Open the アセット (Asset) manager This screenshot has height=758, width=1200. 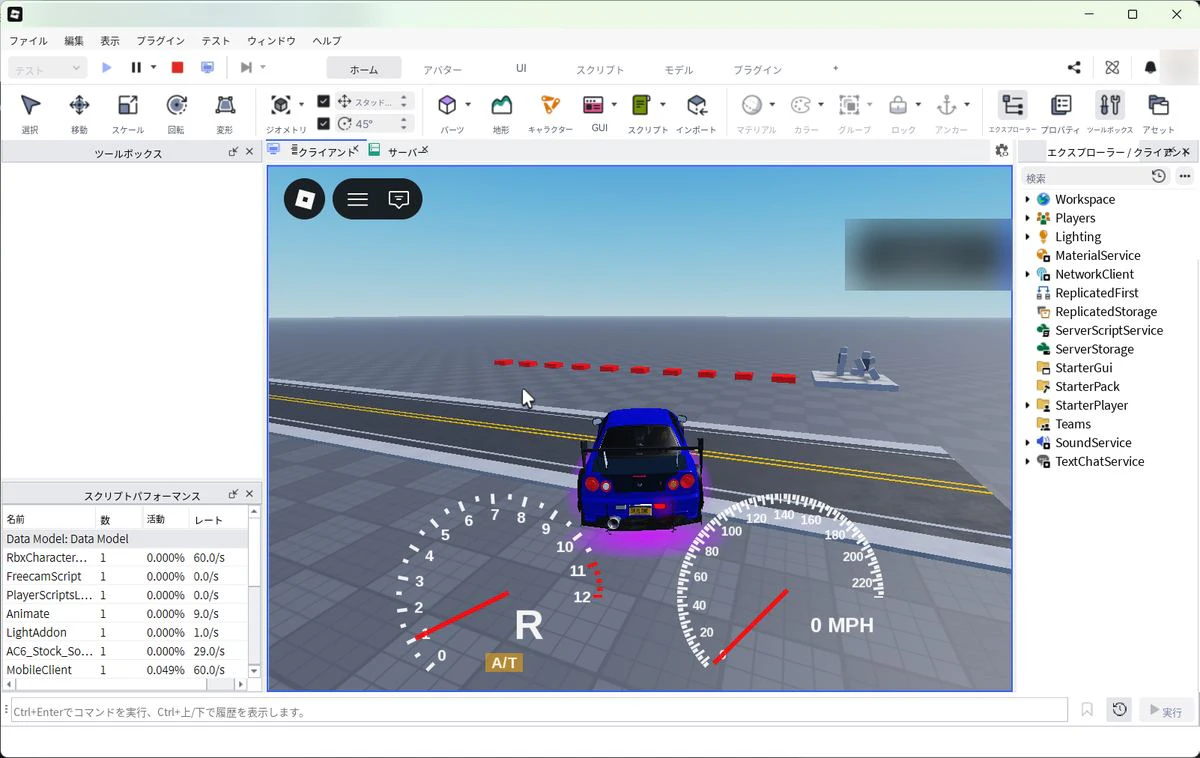[x=1158, y=113]
